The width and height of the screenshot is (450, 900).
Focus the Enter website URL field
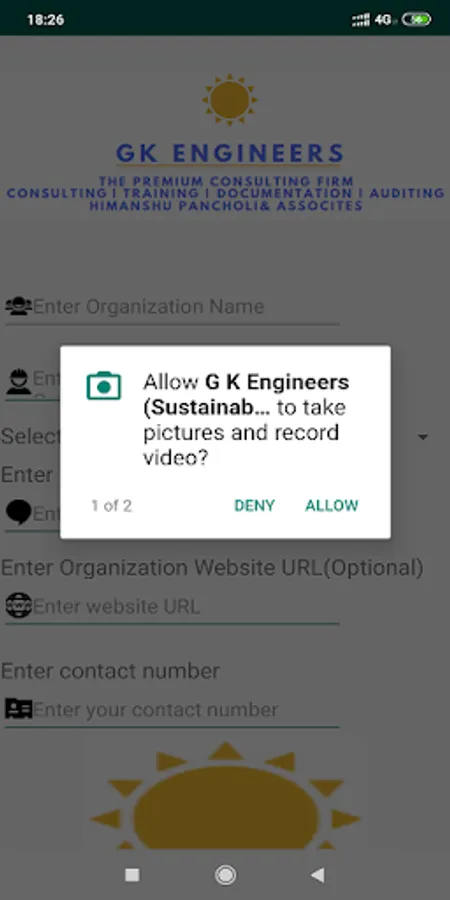[x=172, y=606]
